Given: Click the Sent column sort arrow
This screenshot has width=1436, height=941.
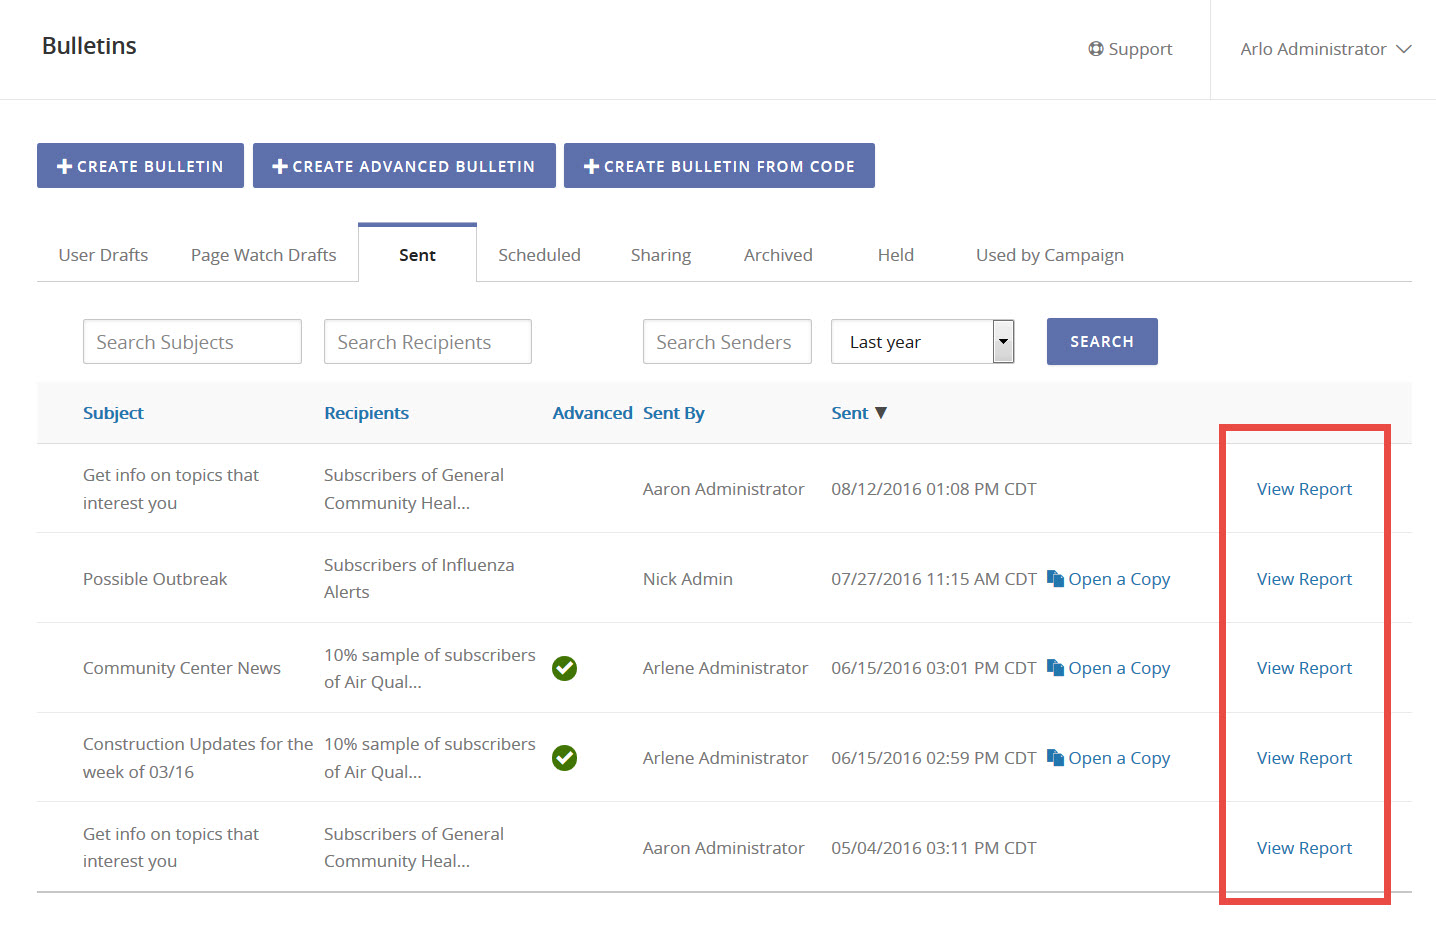Looking at the screenshot, I should point(881,412).
